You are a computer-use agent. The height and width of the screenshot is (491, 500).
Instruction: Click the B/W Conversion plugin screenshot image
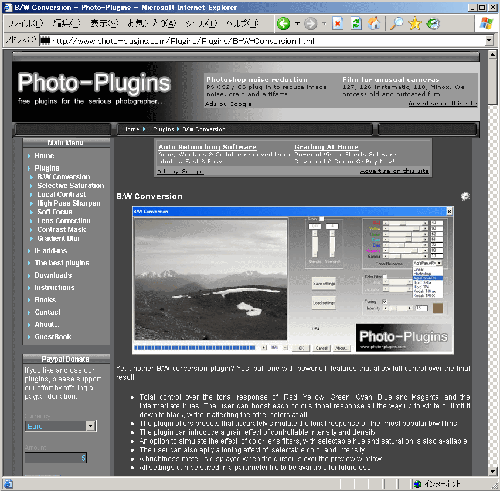coord(293,280)
